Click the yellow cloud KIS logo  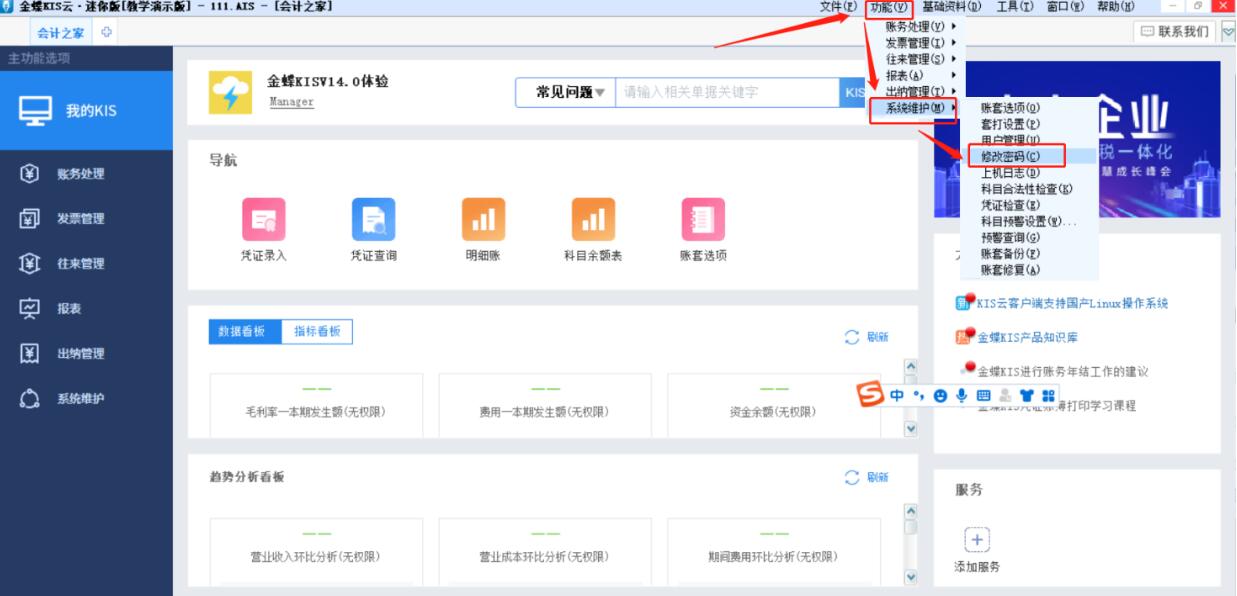click(x=231, y=92)
